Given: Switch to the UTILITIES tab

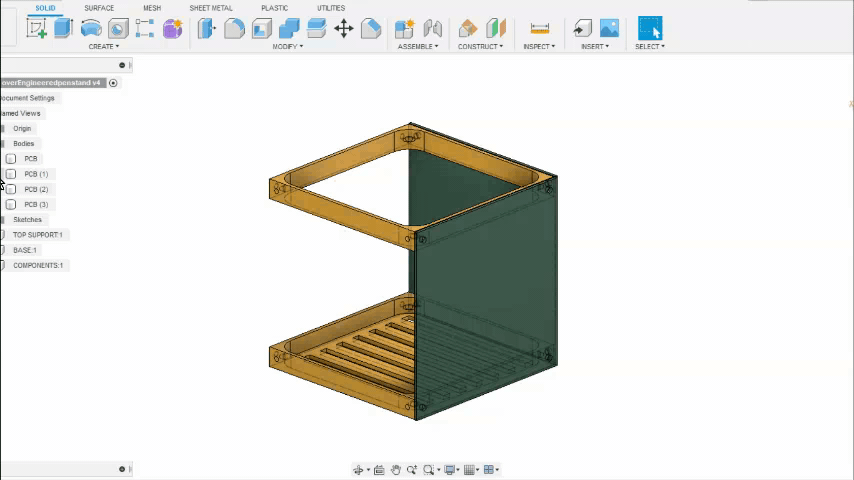Looking at the screenshot, I should click(x=331, y=8).
